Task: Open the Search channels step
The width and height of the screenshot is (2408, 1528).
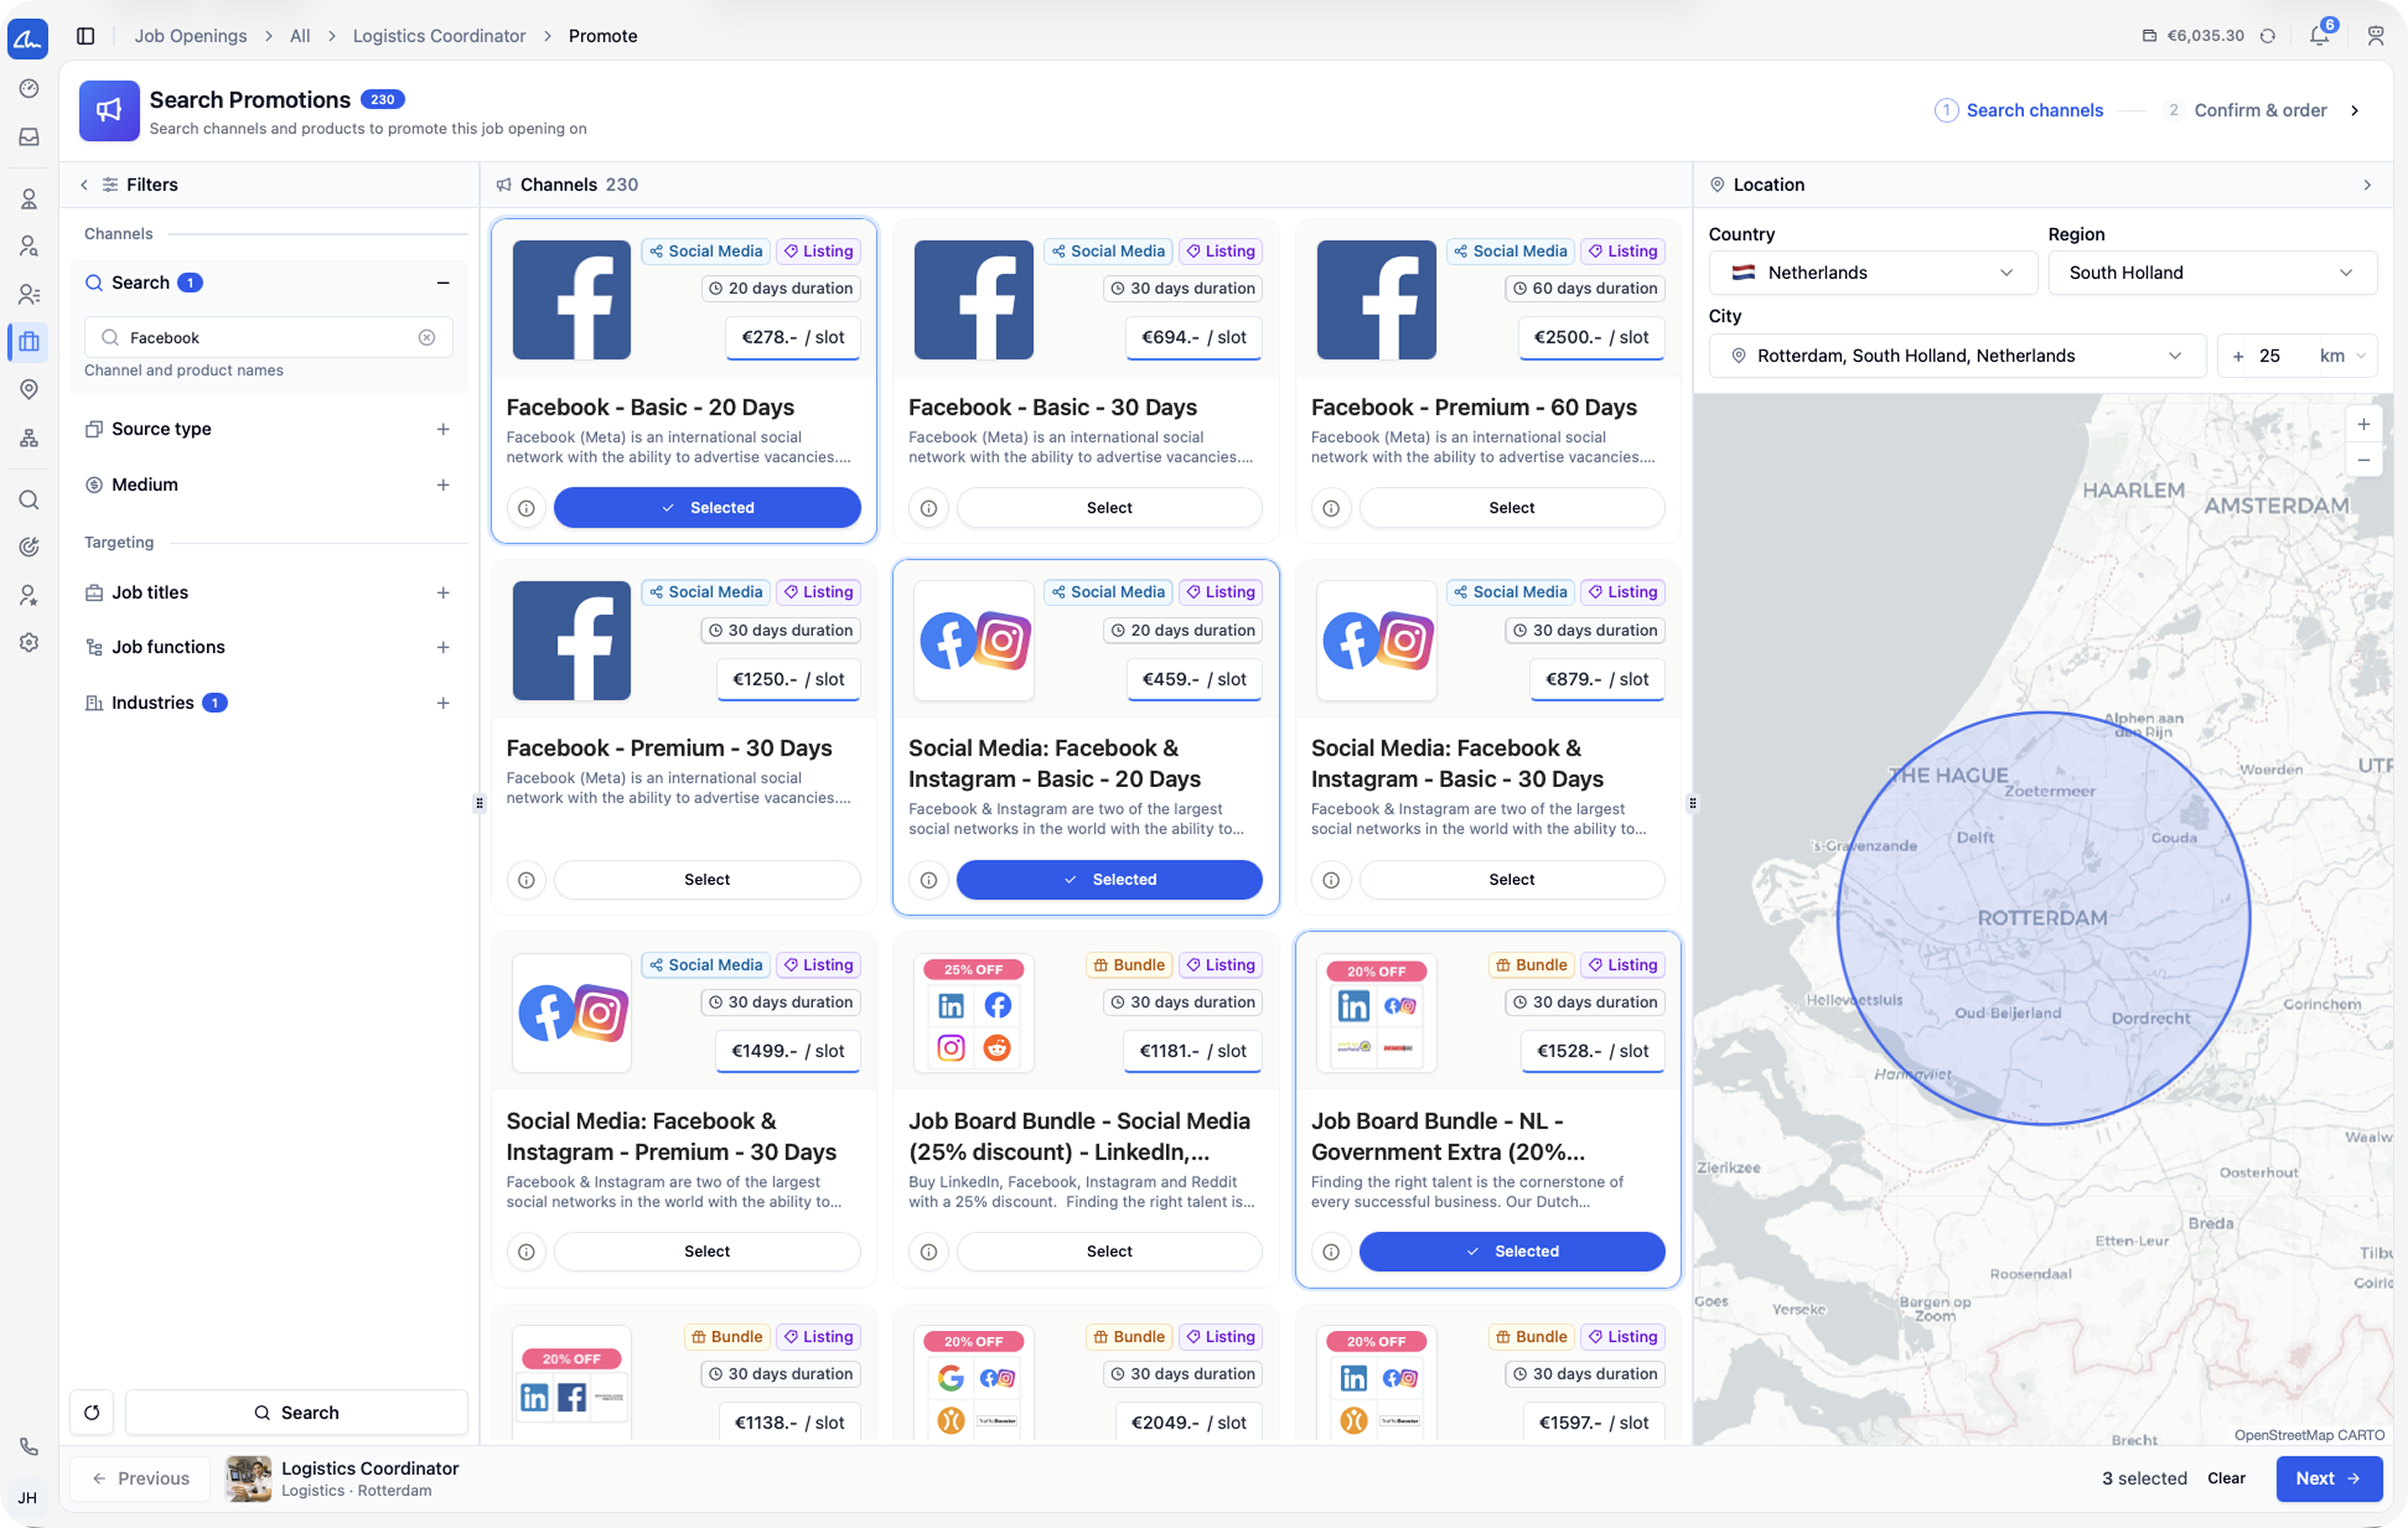Action: pyautogui.click(x=2019, y=110)
